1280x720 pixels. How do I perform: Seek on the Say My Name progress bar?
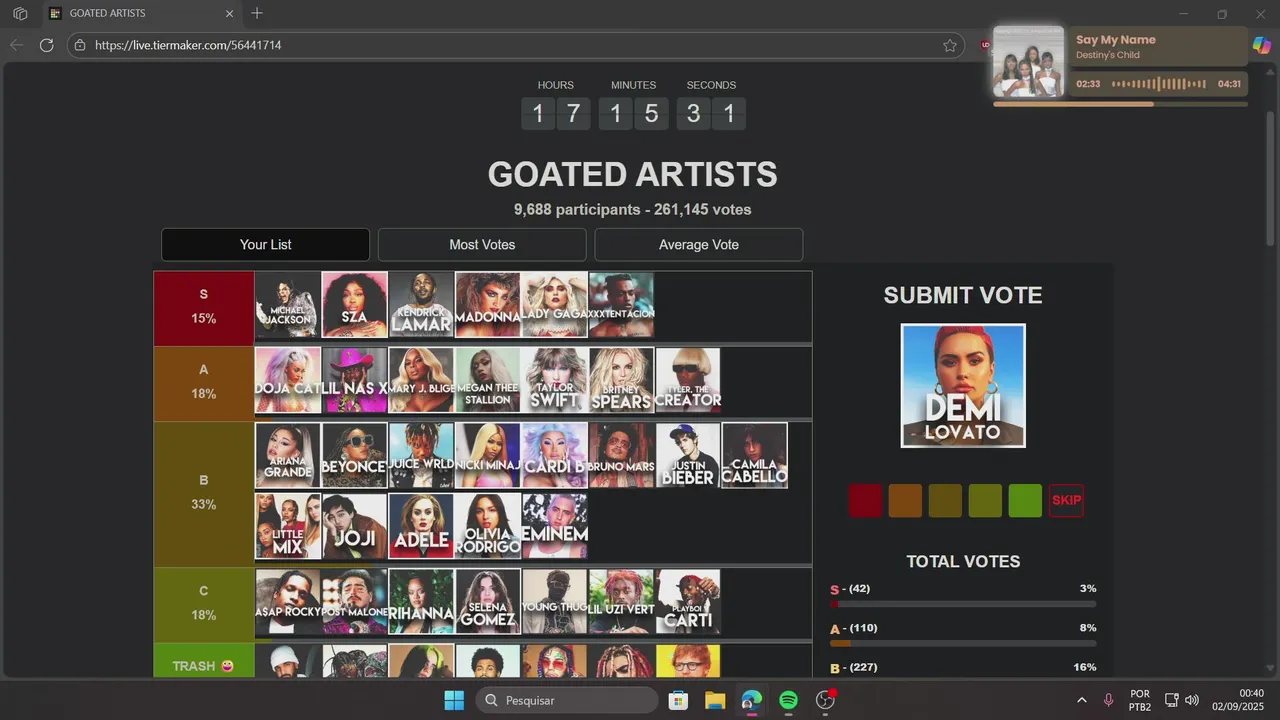[1120, 104]
